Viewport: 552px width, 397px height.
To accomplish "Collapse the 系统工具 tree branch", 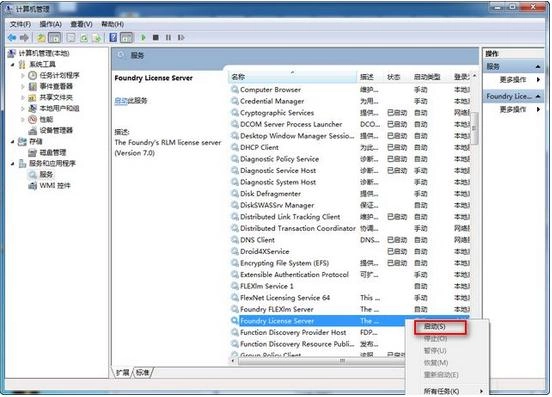I will pos(13,64).
